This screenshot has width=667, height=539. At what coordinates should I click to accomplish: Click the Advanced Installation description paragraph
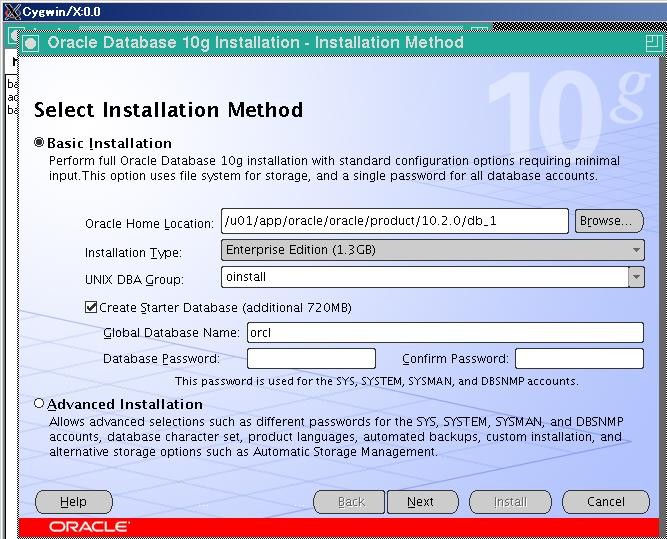(x=336, y=436)
